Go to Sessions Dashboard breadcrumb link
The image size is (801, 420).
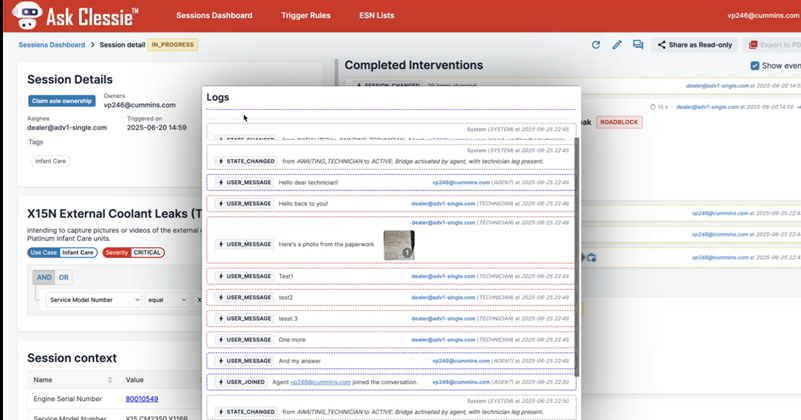pyautogui.click(x=52, y=45)
